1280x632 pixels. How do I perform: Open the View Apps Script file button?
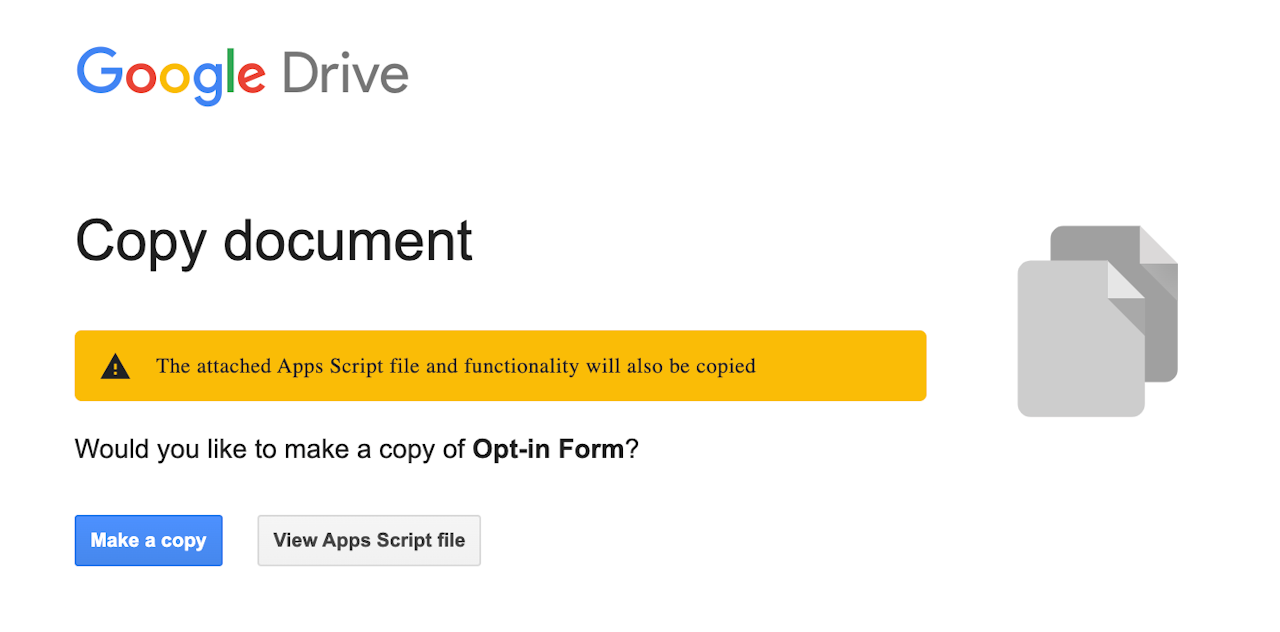point(369,540)
